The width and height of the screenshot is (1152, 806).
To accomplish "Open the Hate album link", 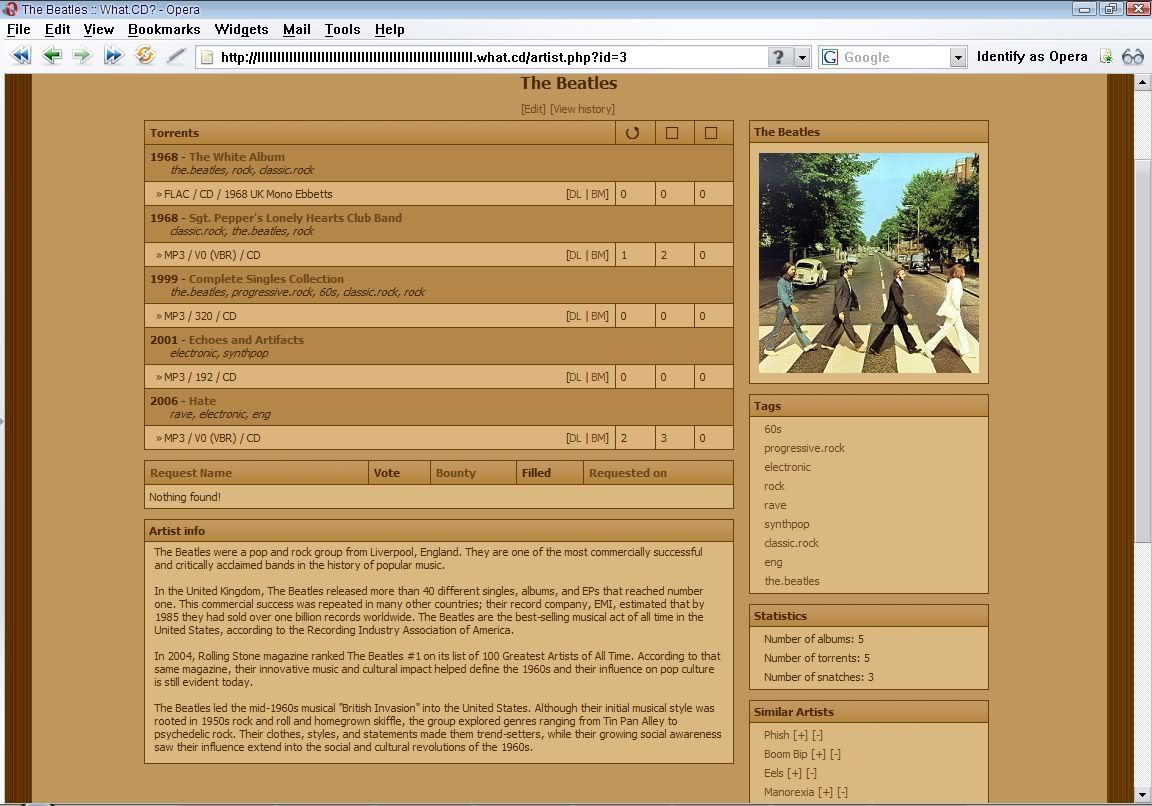I will (202, 400).
